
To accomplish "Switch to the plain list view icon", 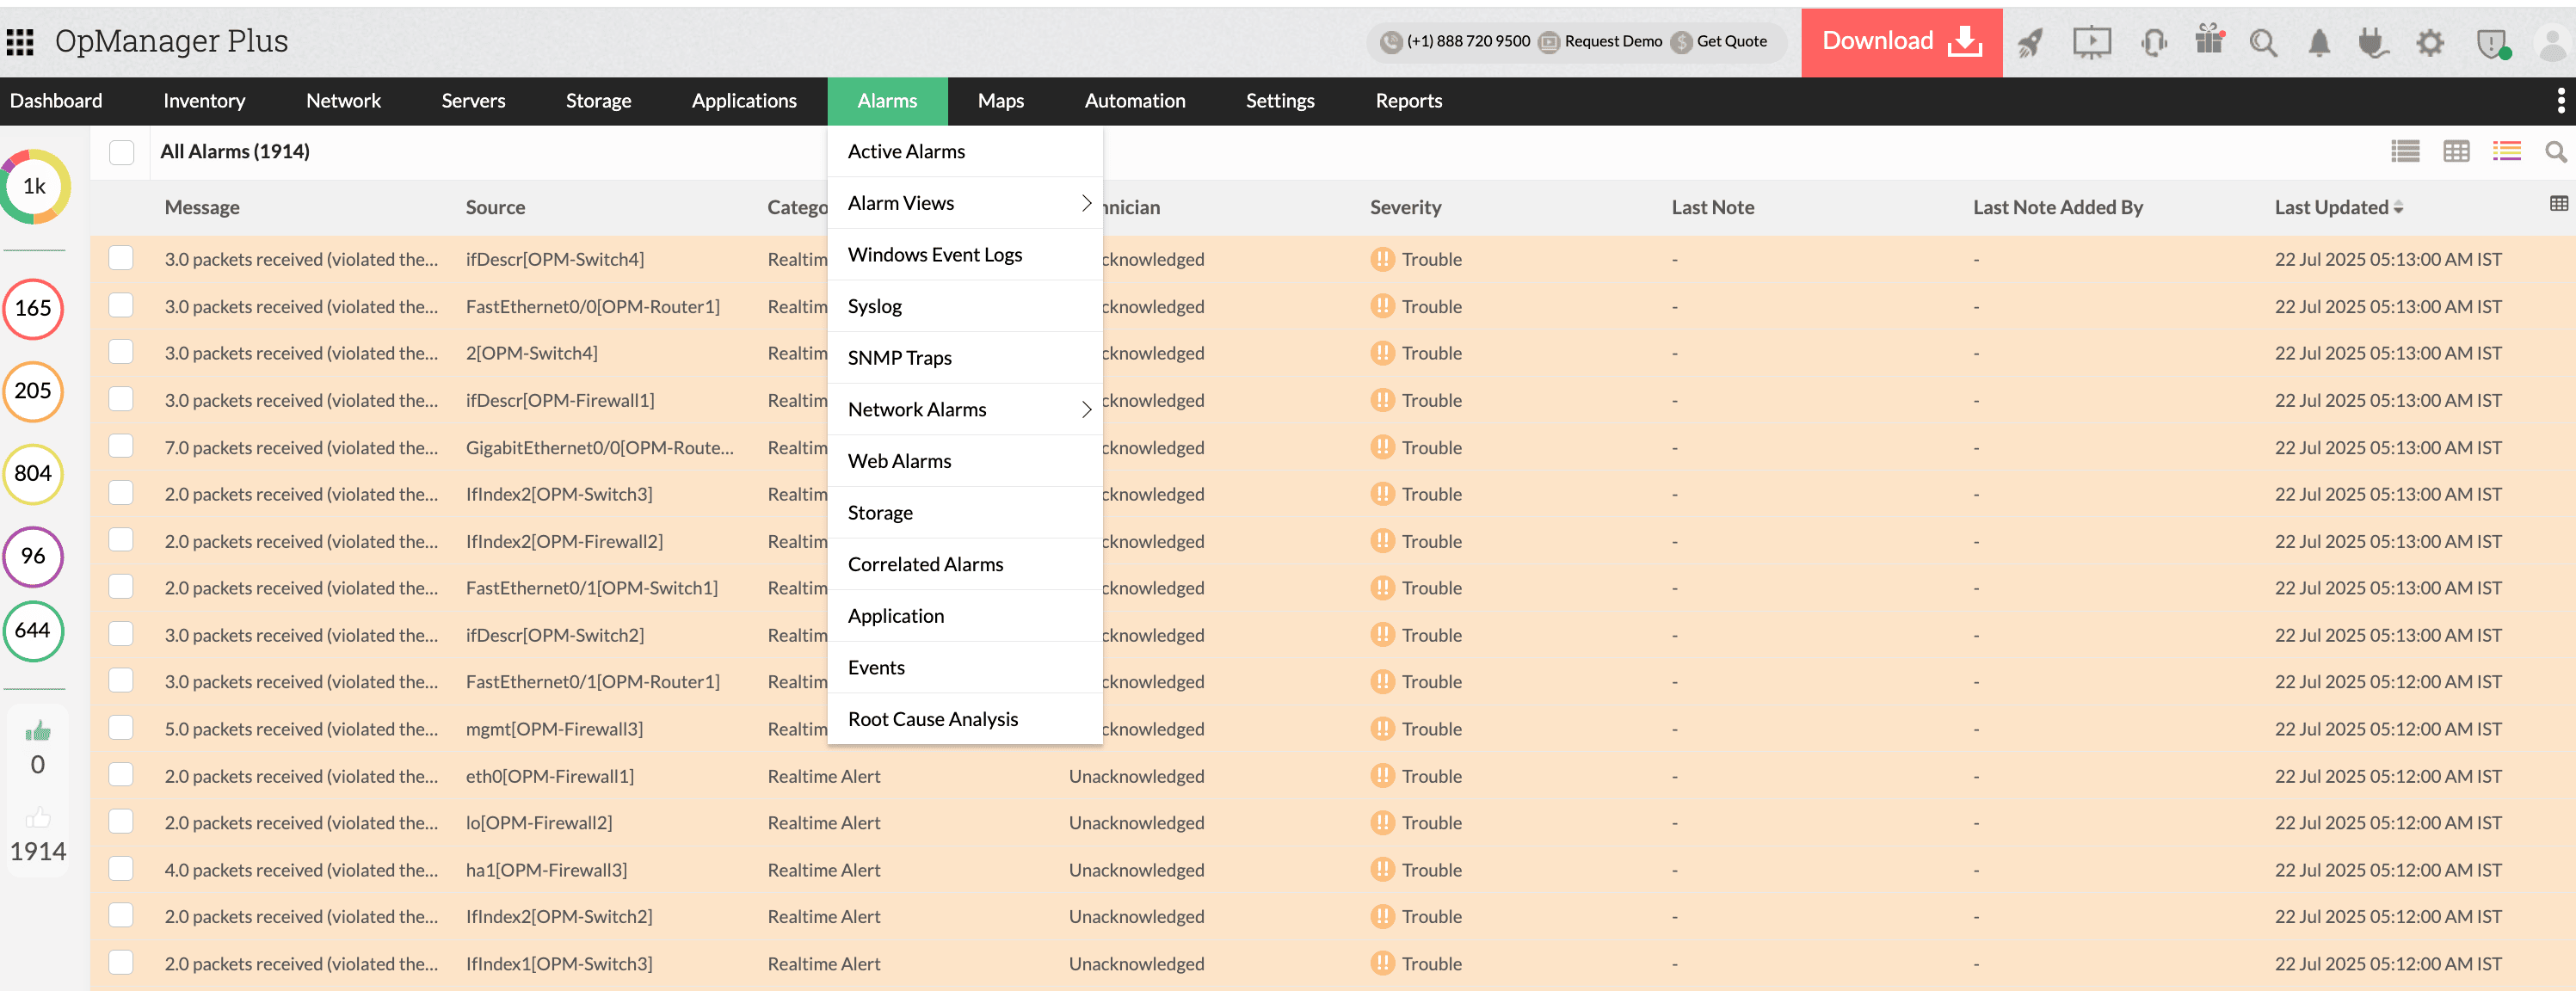I will [x=2405, y=151].
